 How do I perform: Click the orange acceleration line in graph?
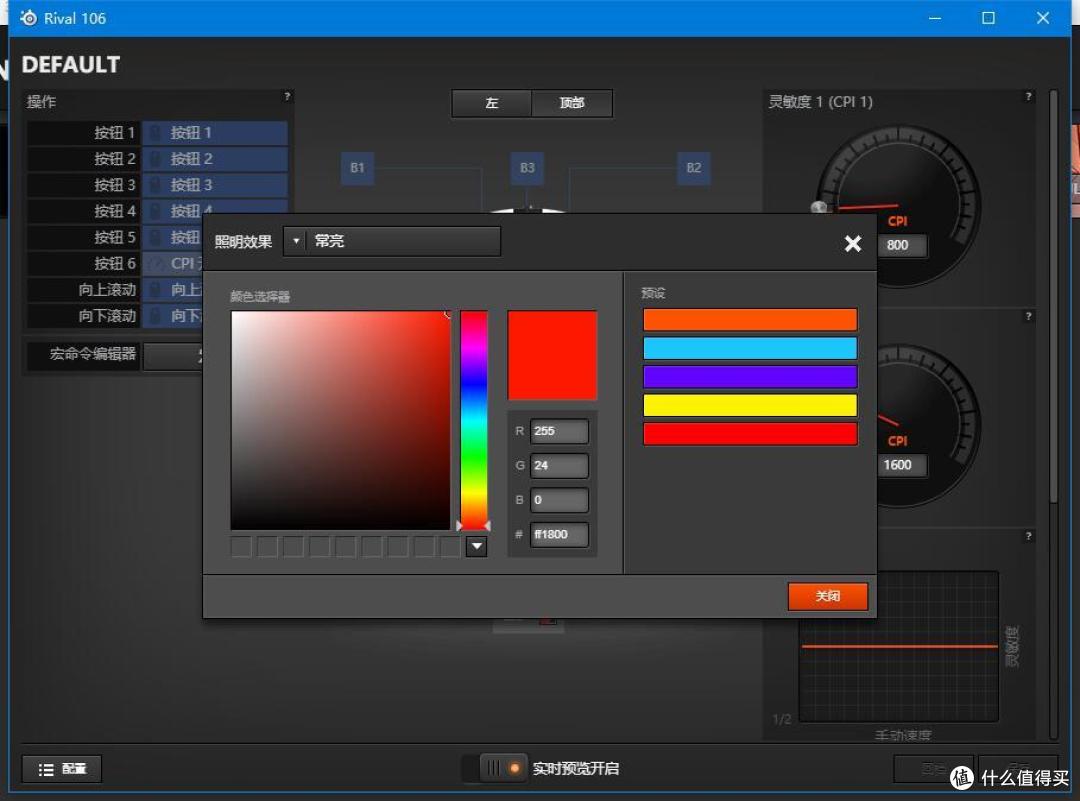tap(900, 646)
